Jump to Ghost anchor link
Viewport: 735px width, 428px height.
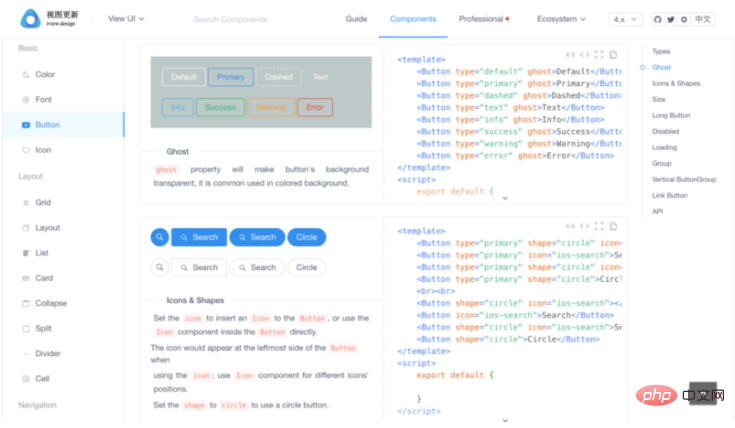(661, 68)
